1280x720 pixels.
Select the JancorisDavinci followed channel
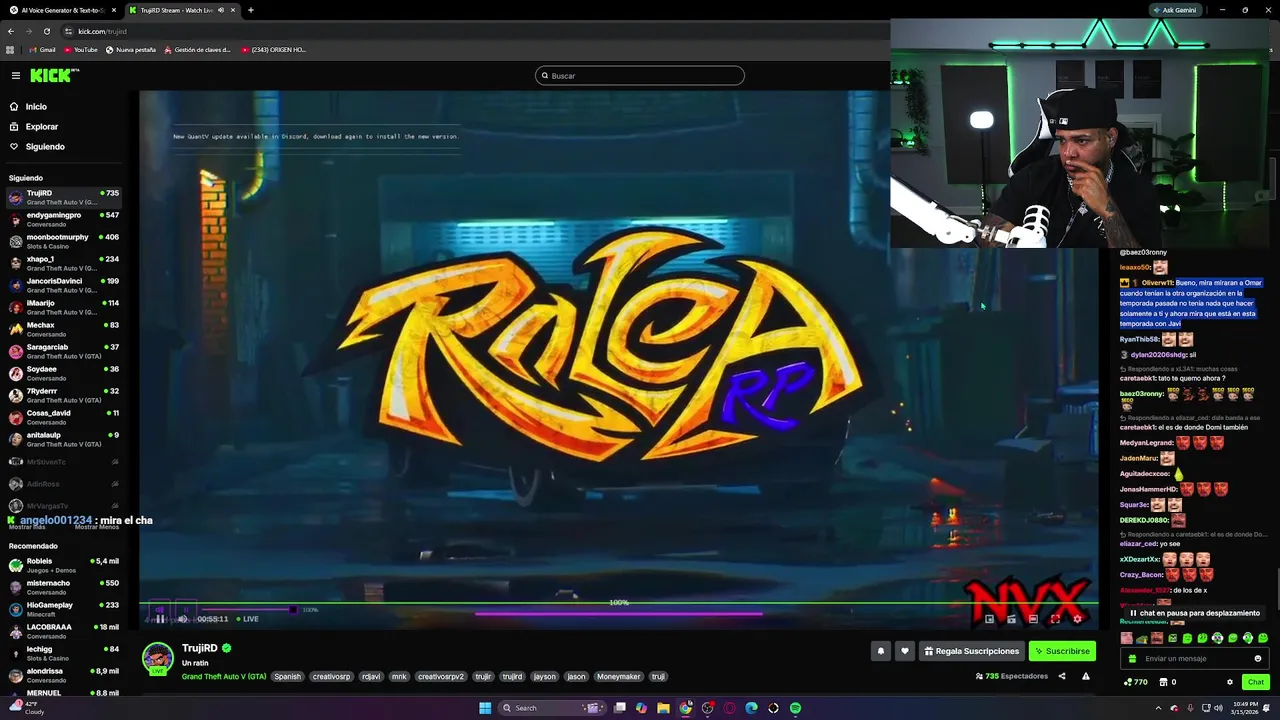[65, 285]
